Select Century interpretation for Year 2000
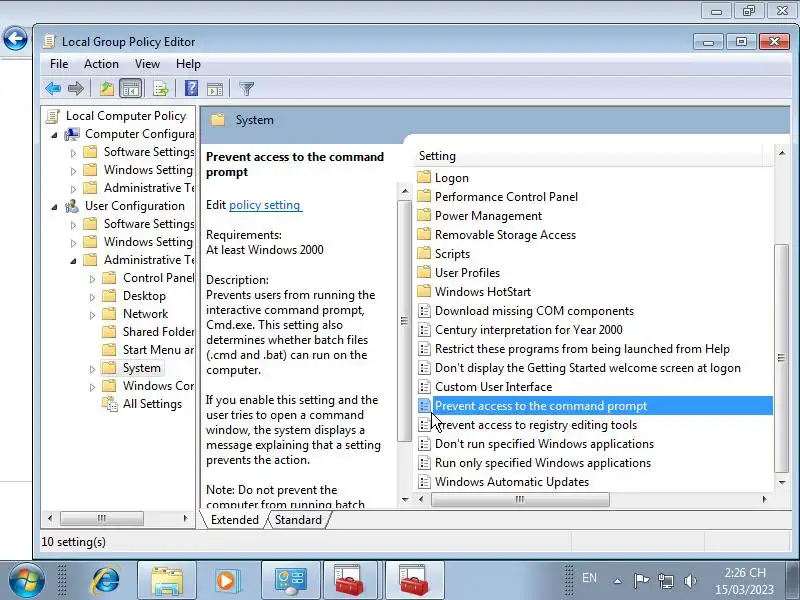This screenshot has width=800, height=600. tap(529, 330)
